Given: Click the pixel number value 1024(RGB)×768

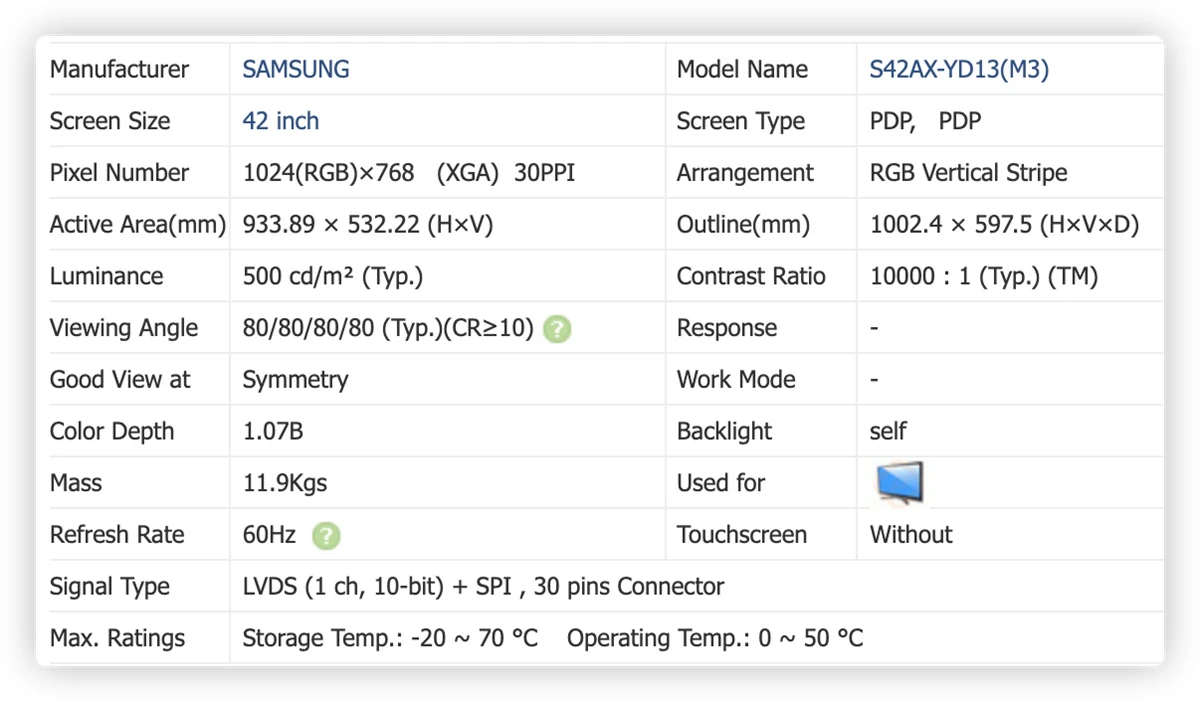Looking at the screenshot, I should tap(328, 173).
